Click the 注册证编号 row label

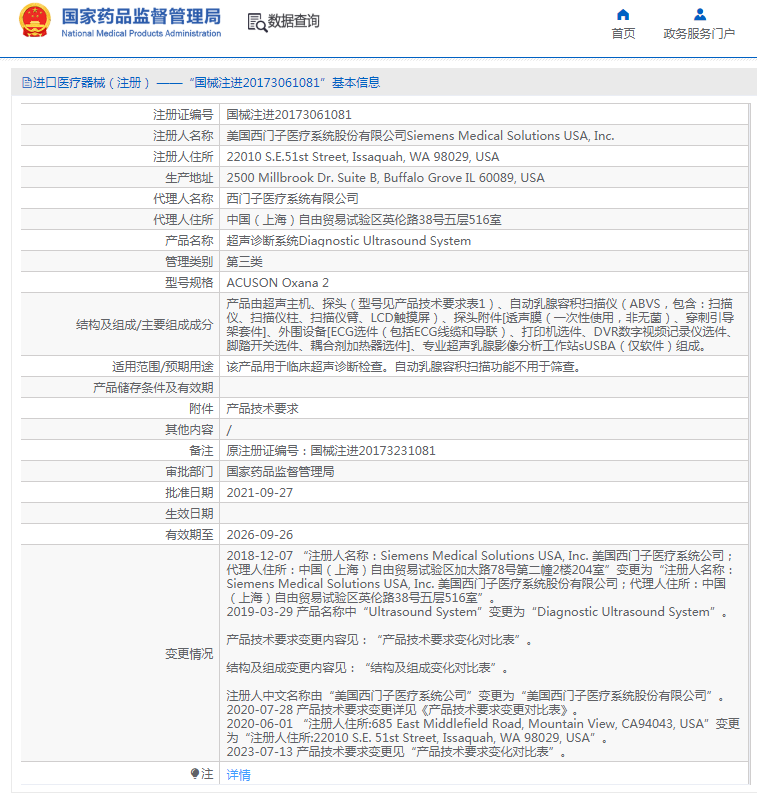(x=183, y=115)
